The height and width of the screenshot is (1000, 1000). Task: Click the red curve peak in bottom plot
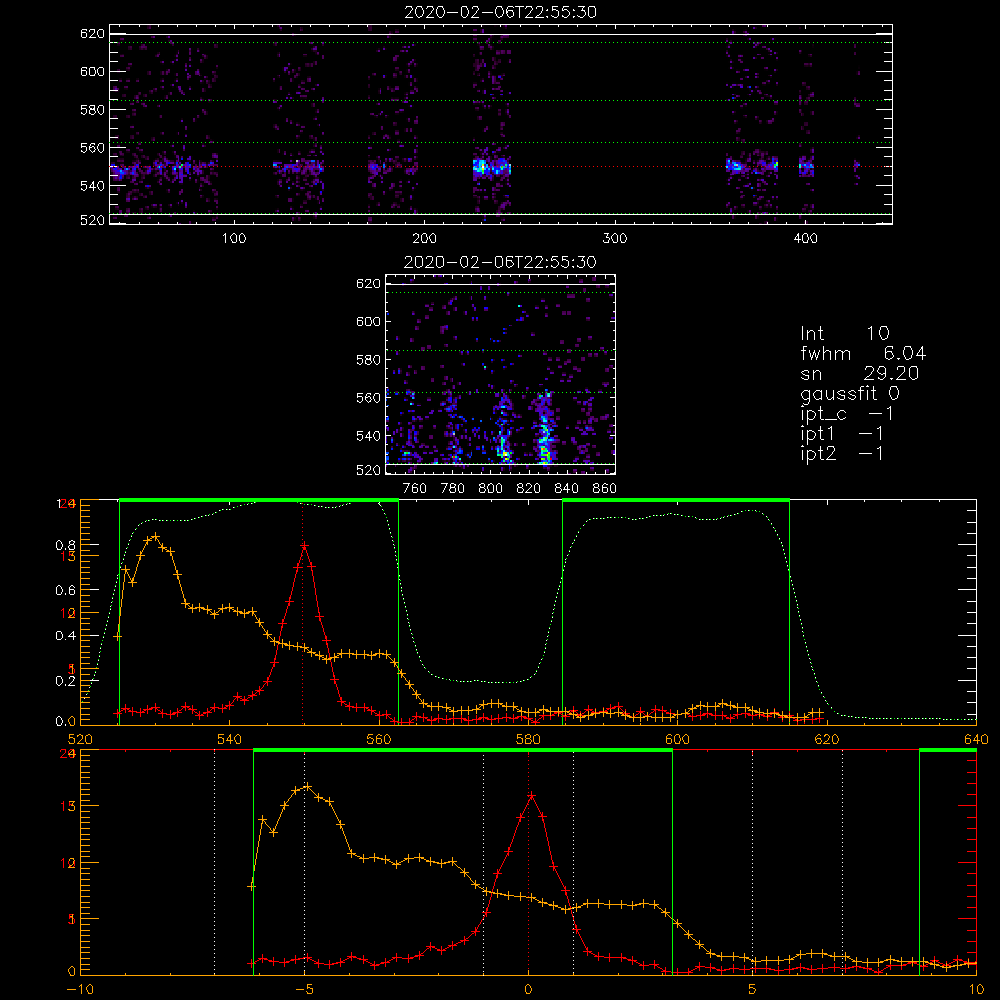531,796
